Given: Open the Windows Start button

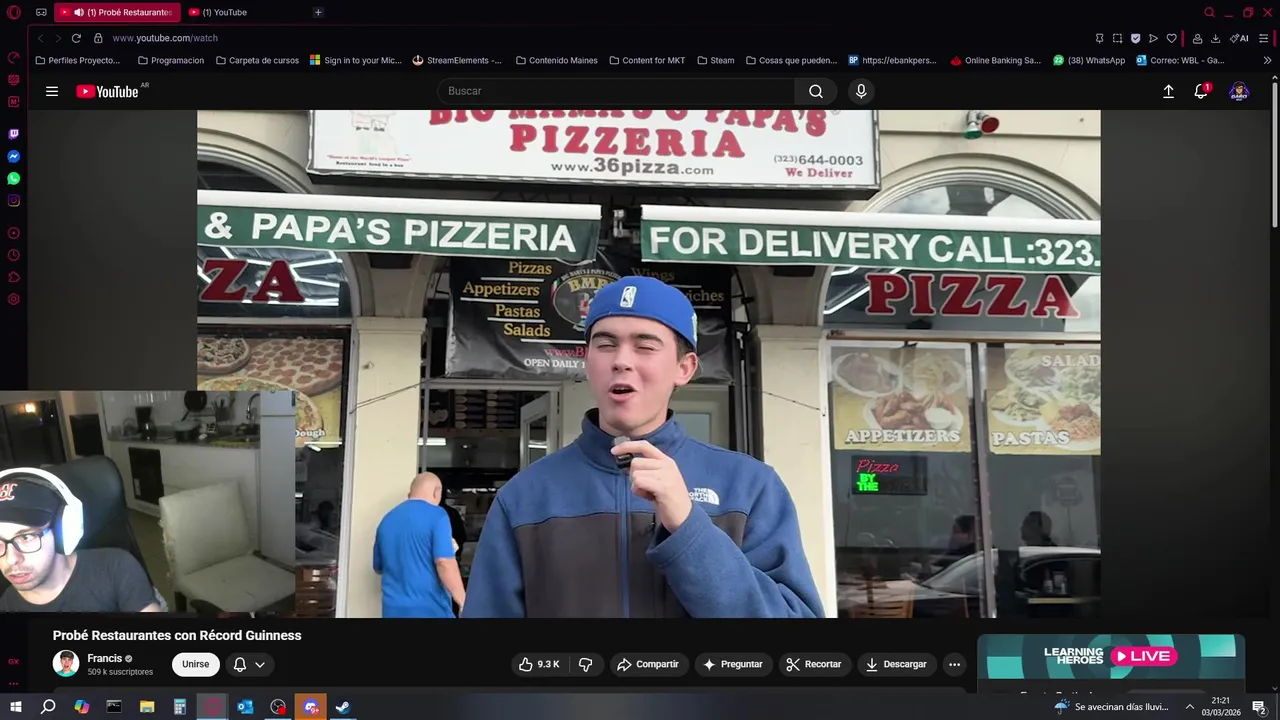Looking at the screenshot, I should (x=15, y=707).
